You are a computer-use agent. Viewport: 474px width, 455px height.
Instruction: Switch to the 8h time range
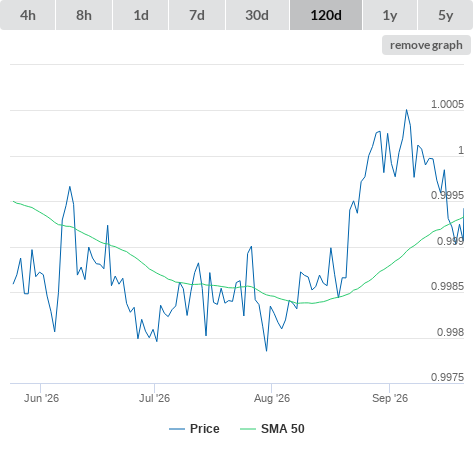pyautogui.click(x=84, y=15)
